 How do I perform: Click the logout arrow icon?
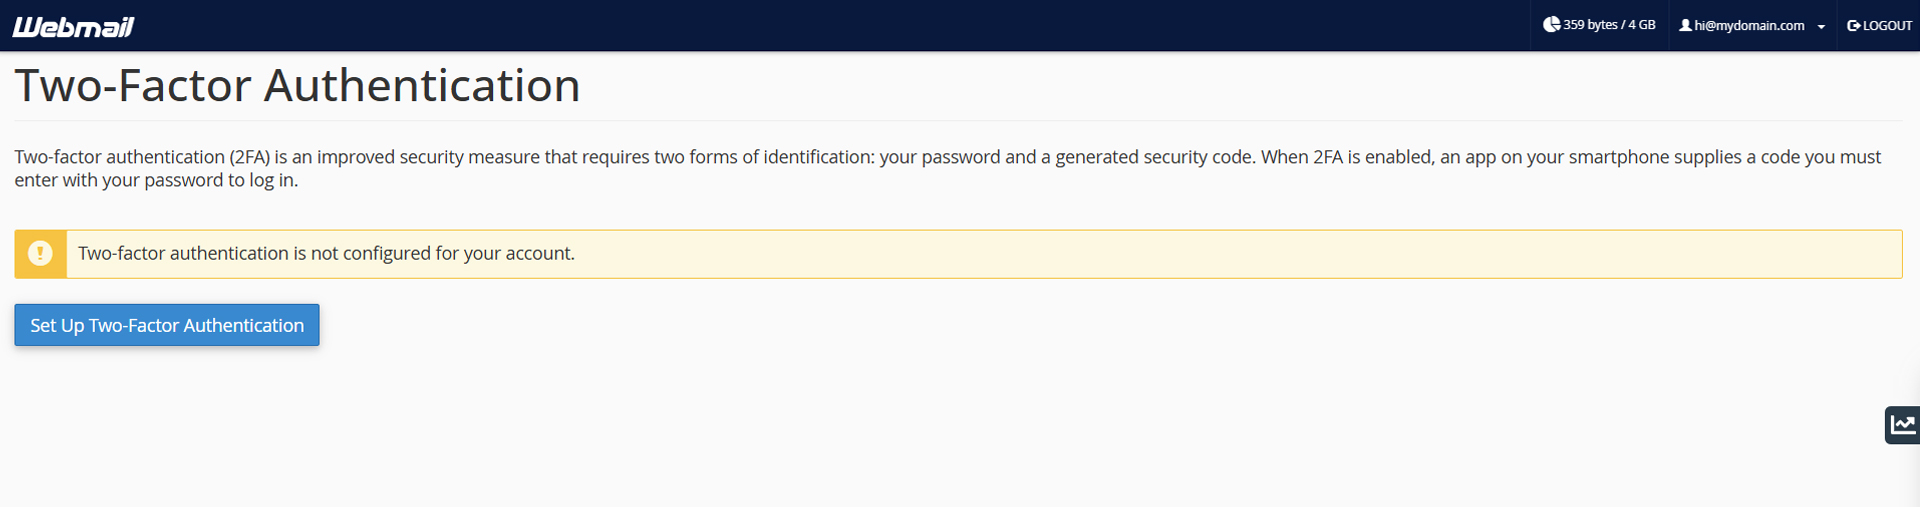click(1853, 26)
